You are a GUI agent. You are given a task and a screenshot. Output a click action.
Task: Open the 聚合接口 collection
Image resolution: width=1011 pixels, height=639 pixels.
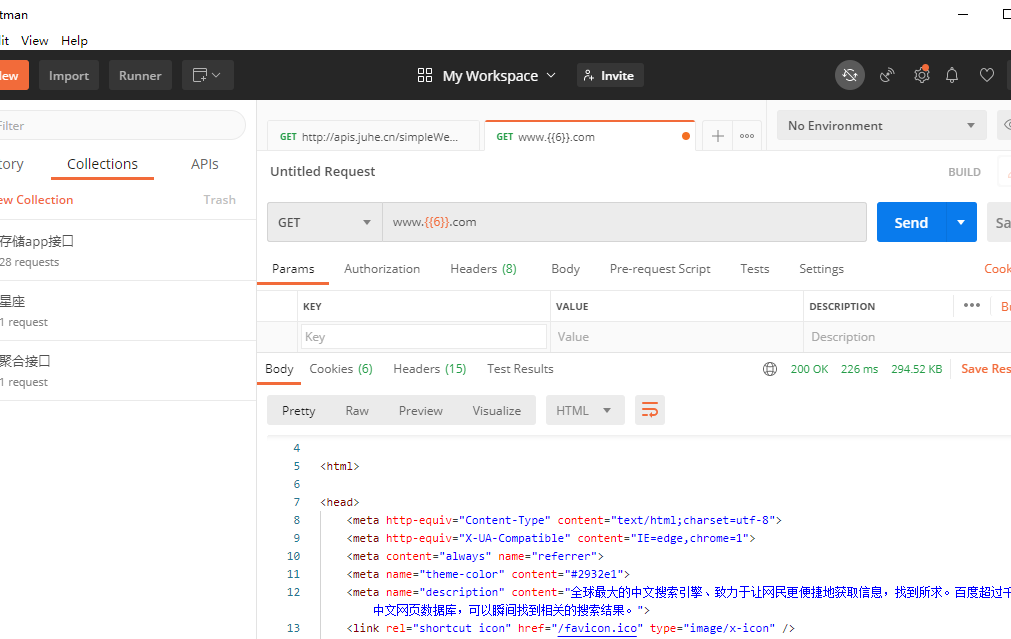pos(128,370)
